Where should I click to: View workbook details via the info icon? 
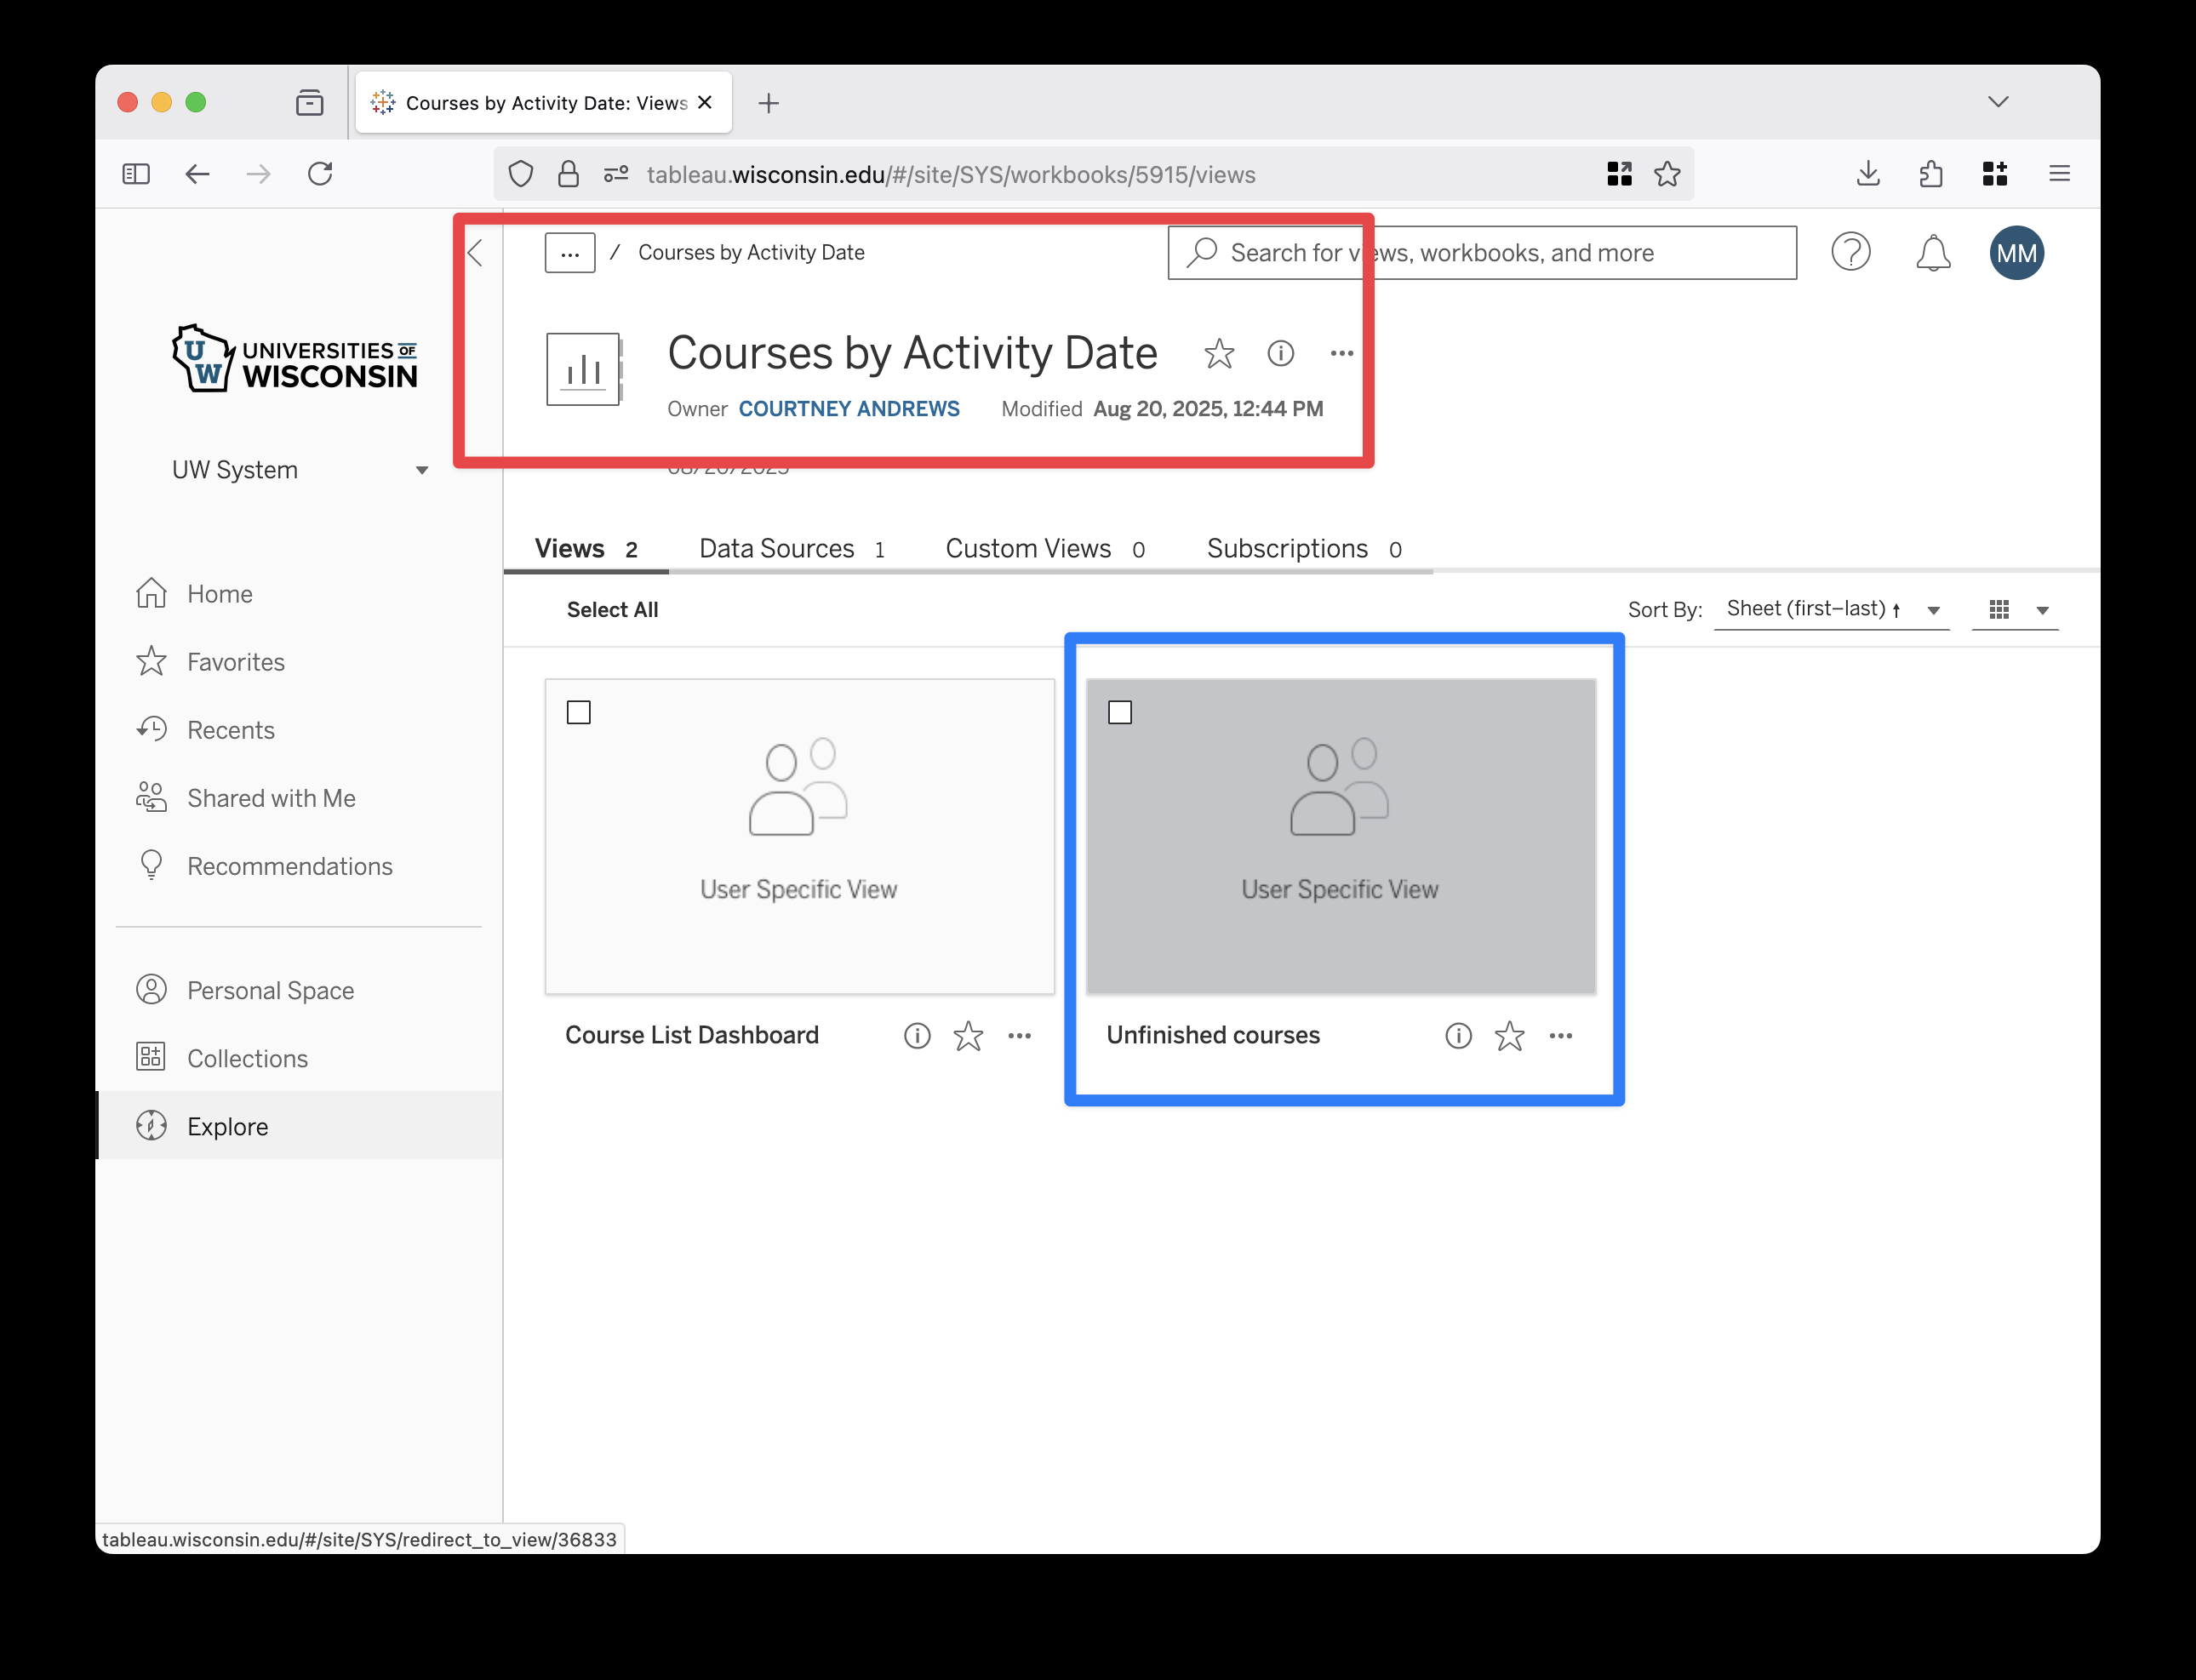tap(1281, 353)
